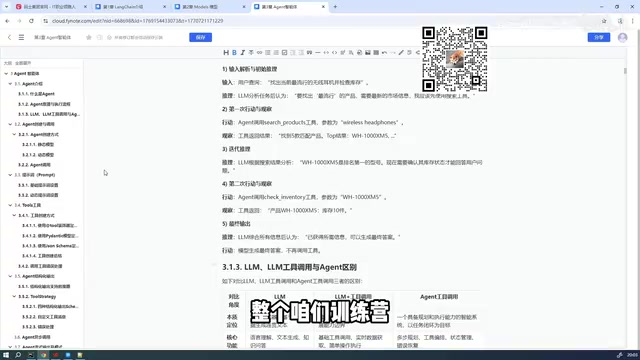Viewport: 640px width, 360px height.
Task: Open Chrome from the taskbar
Action: pos(43,355)
